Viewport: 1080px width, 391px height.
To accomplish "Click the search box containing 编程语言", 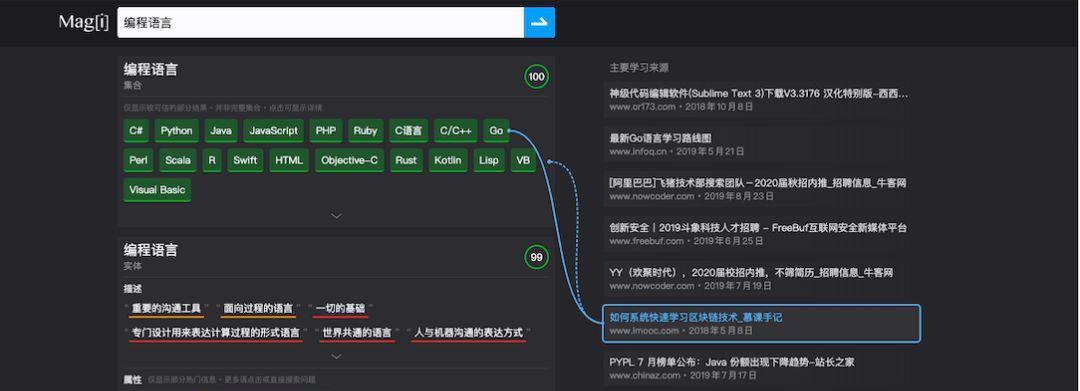I will click(x=320, y=23).
